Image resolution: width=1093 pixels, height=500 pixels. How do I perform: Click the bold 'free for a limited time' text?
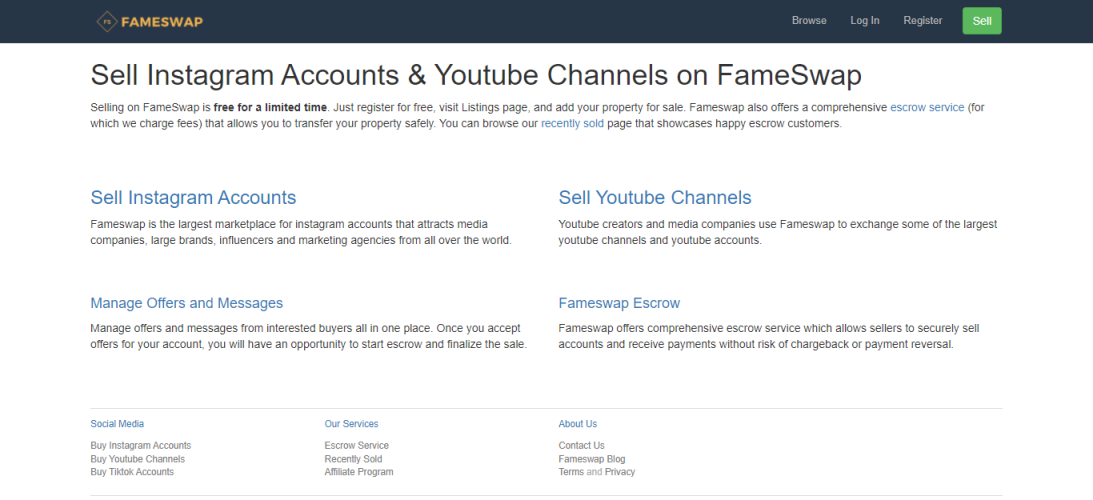[270, 107]
